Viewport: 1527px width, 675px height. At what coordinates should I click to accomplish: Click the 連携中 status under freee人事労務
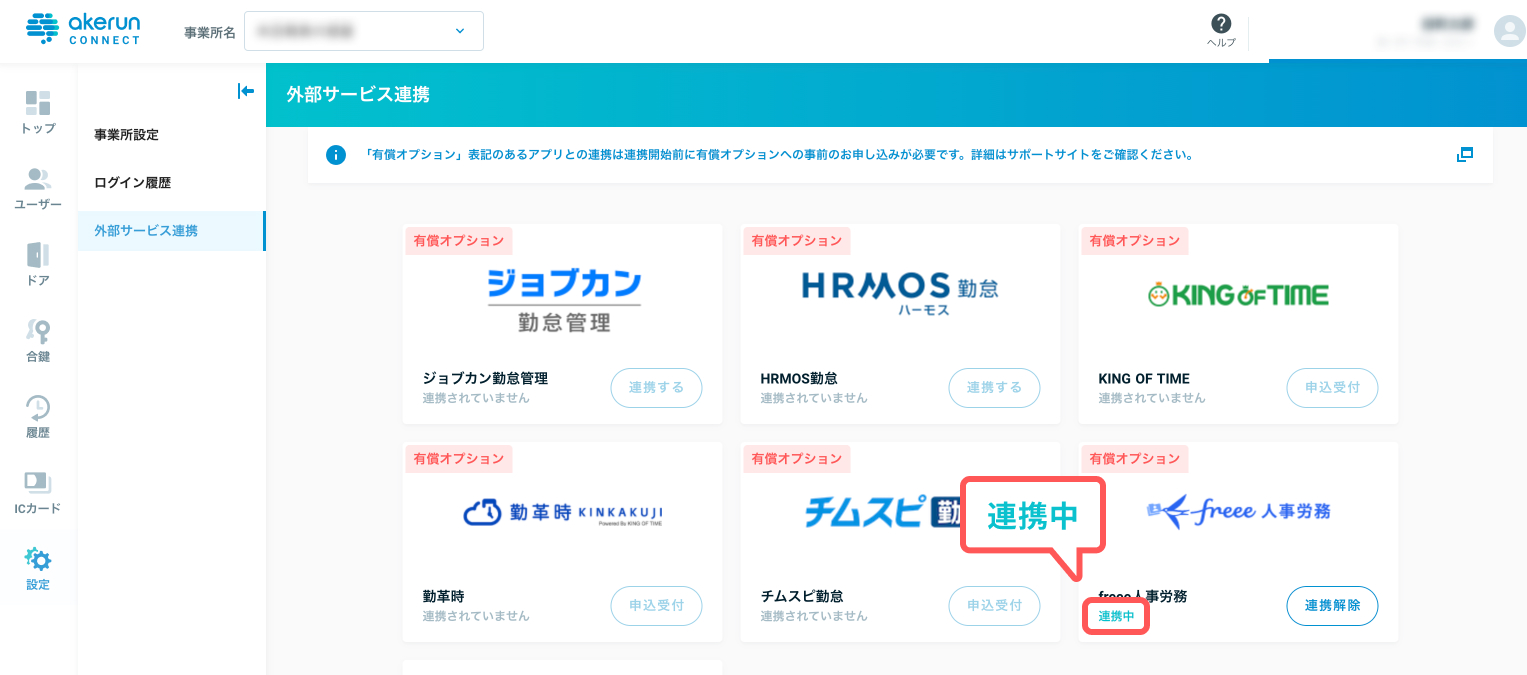pyautogui.click(x=1117, y=616)
